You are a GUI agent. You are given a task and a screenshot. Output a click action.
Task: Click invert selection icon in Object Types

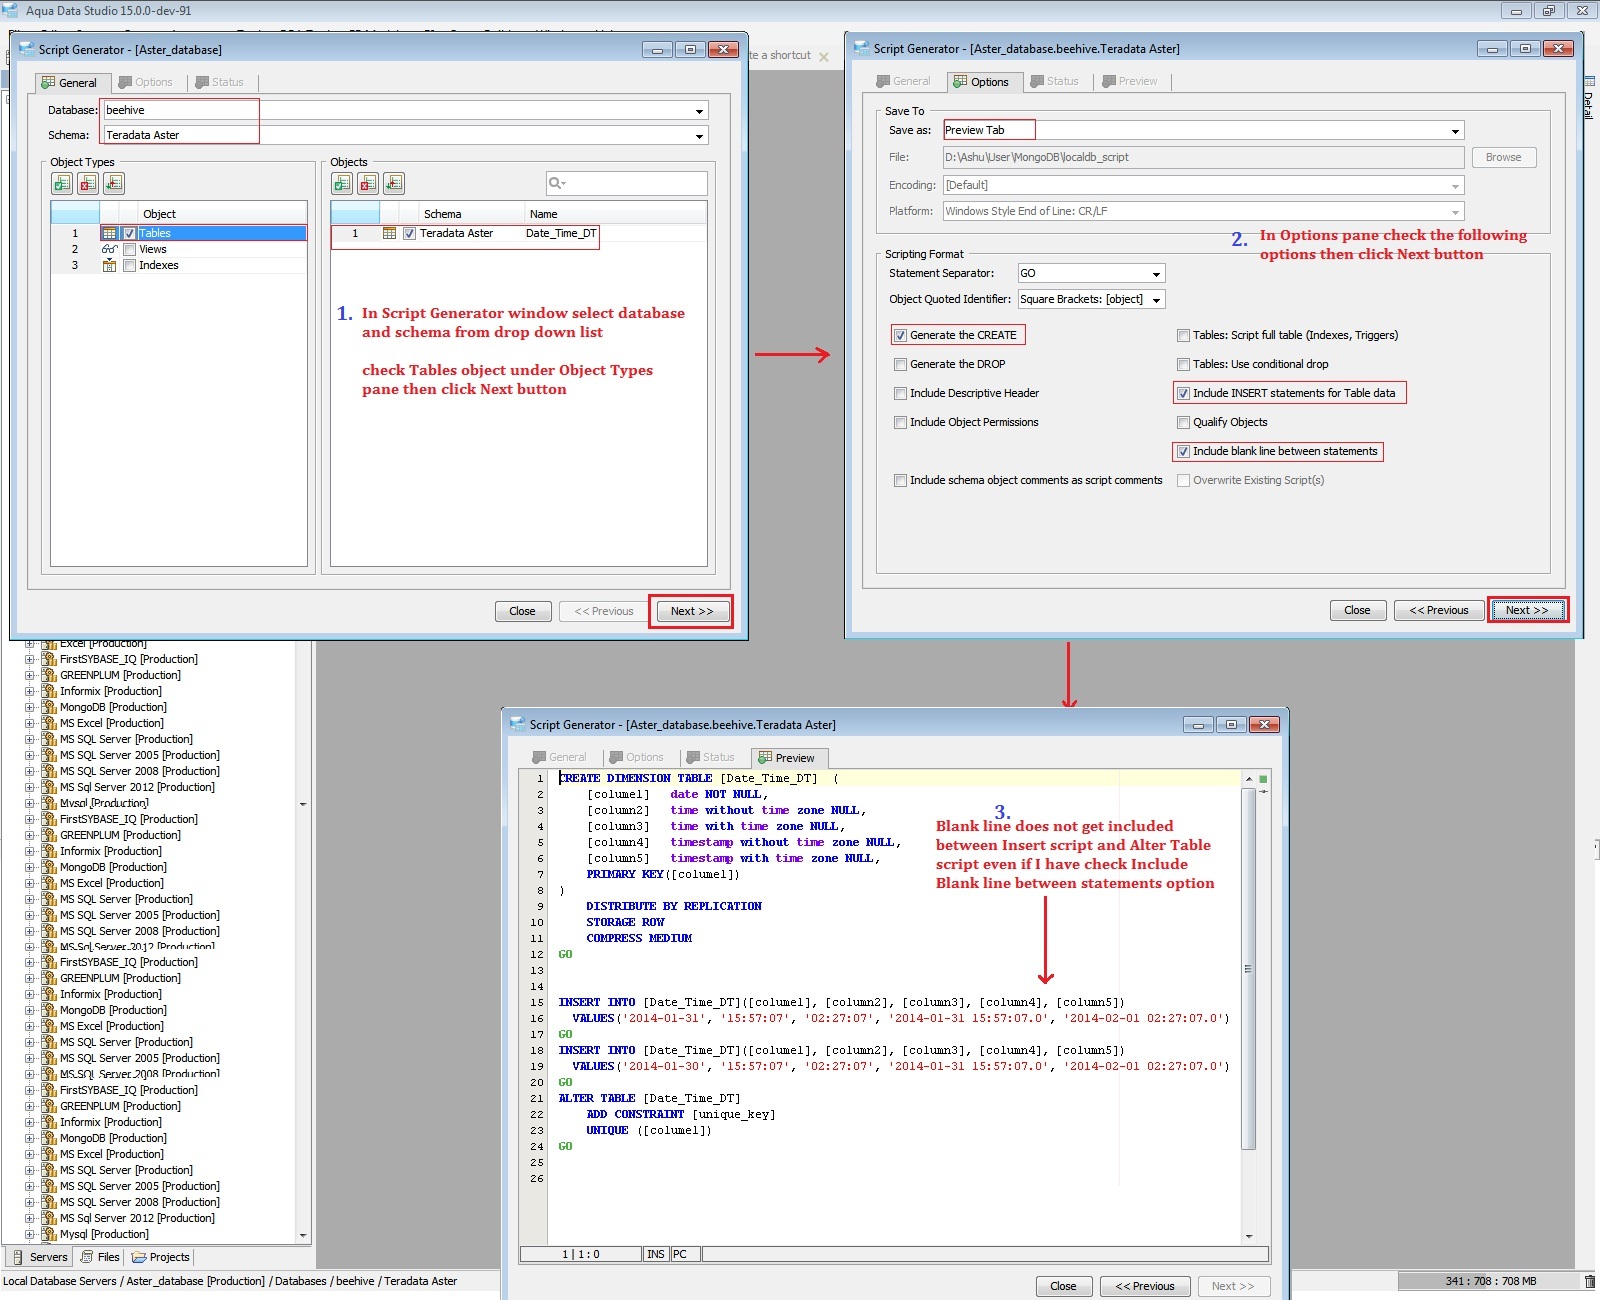pyautogui.click(x=114, y=183)
